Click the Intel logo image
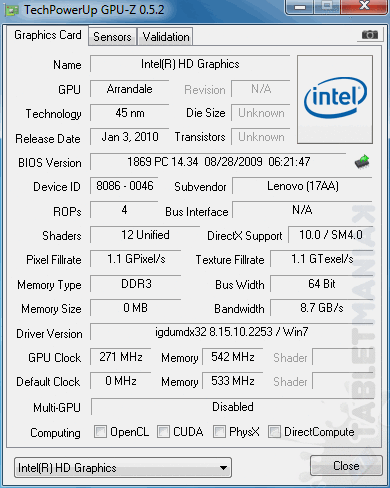The width and height of the screenshot is (390, 488). click(x=335, y=99)
